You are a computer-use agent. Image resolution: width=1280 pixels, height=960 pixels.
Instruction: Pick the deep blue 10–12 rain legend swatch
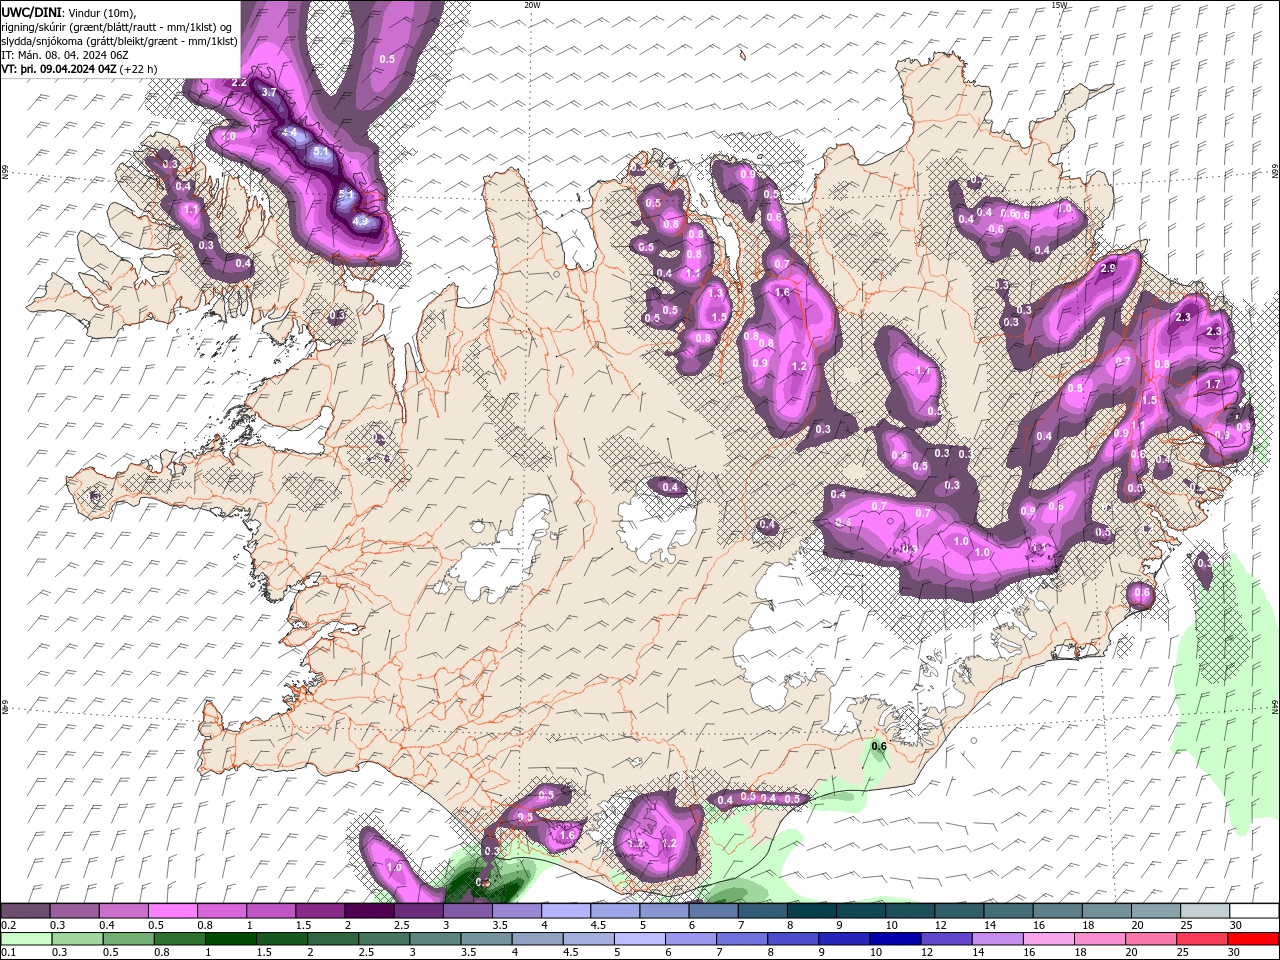pyautogui.click(x=894, y=939)
